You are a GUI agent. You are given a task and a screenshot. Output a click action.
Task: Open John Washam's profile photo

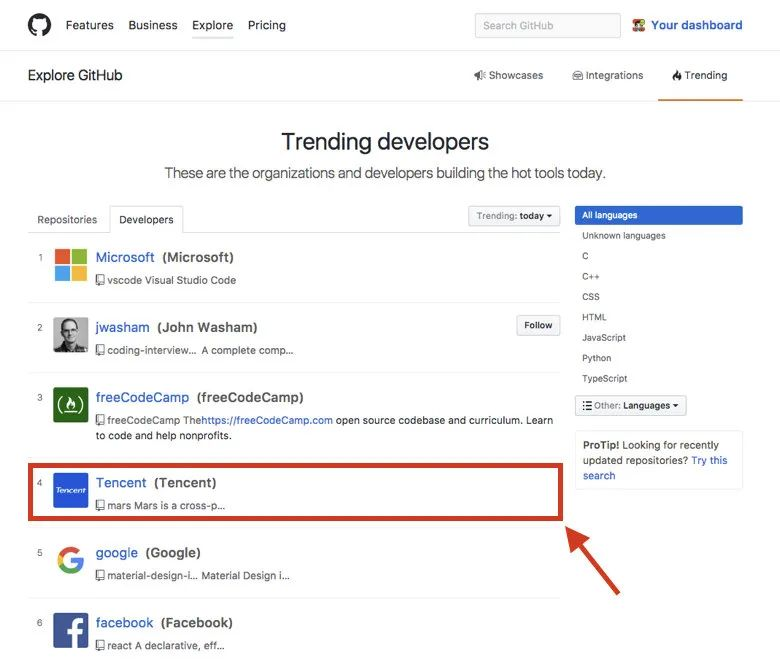71,335
